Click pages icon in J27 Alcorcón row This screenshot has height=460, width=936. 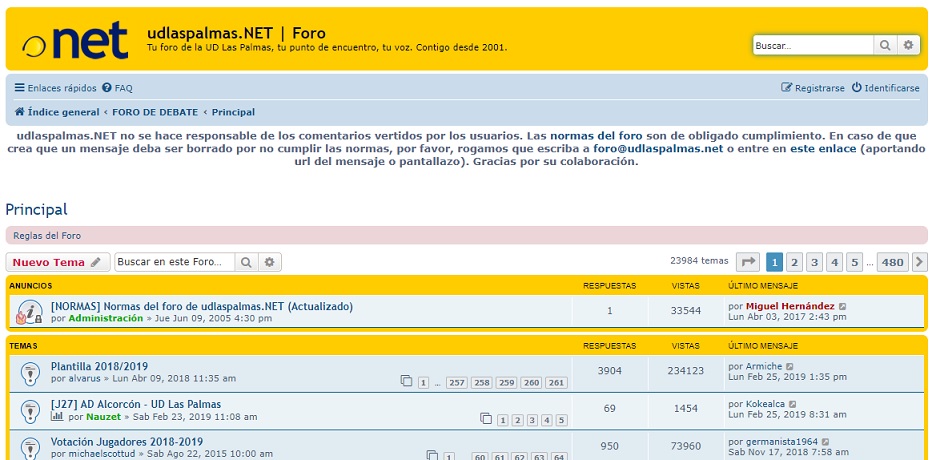[486, 418]
